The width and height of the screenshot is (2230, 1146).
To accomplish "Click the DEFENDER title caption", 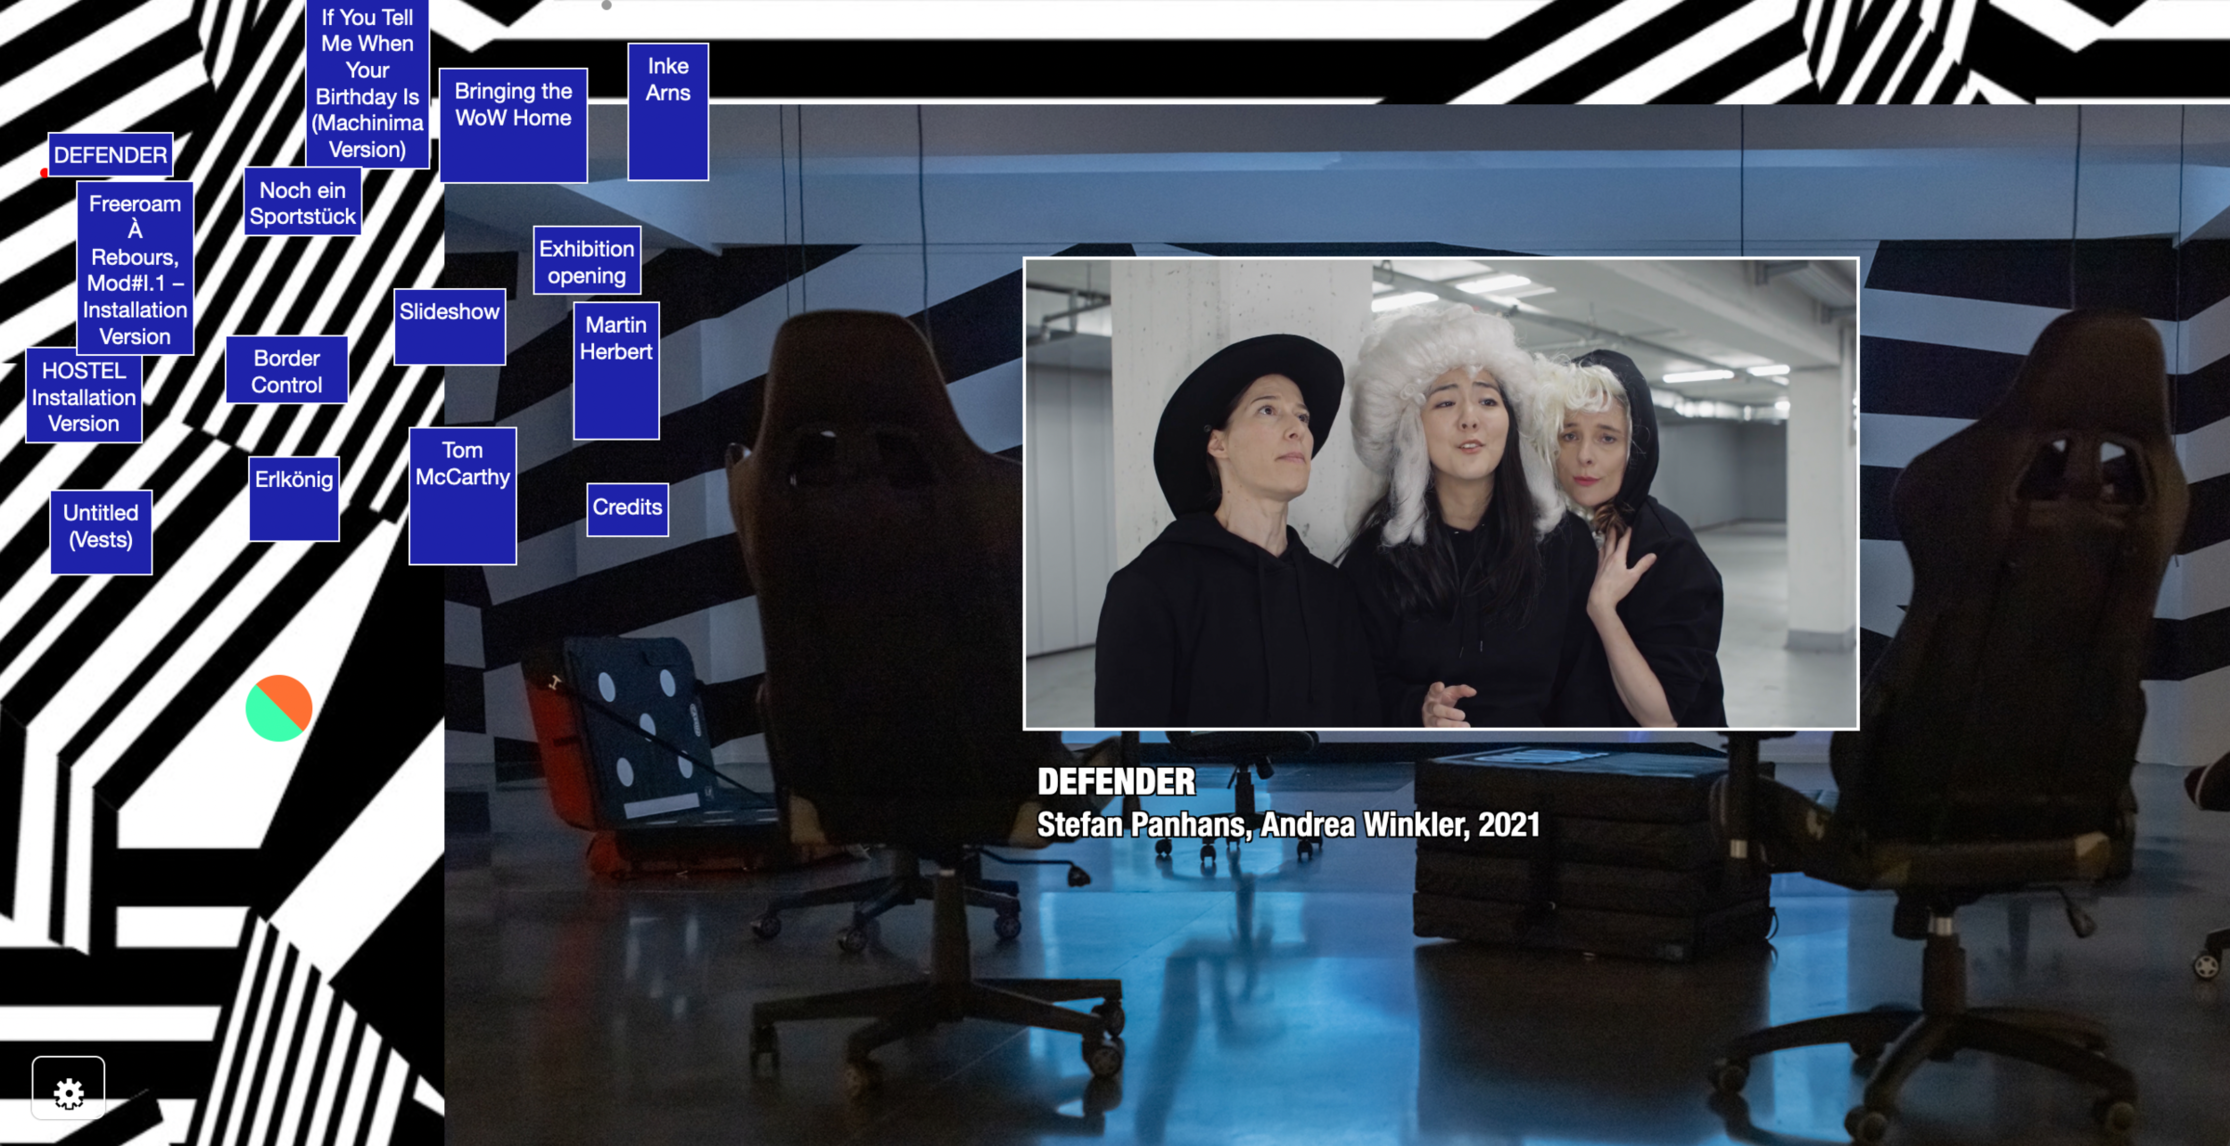I will [1116, 781].
